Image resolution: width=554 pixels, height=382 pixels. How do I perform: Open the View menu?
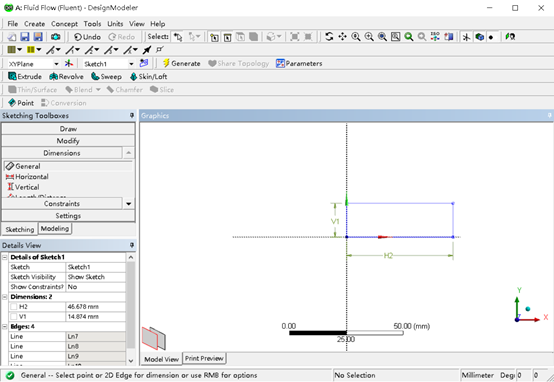click(137, 24)
